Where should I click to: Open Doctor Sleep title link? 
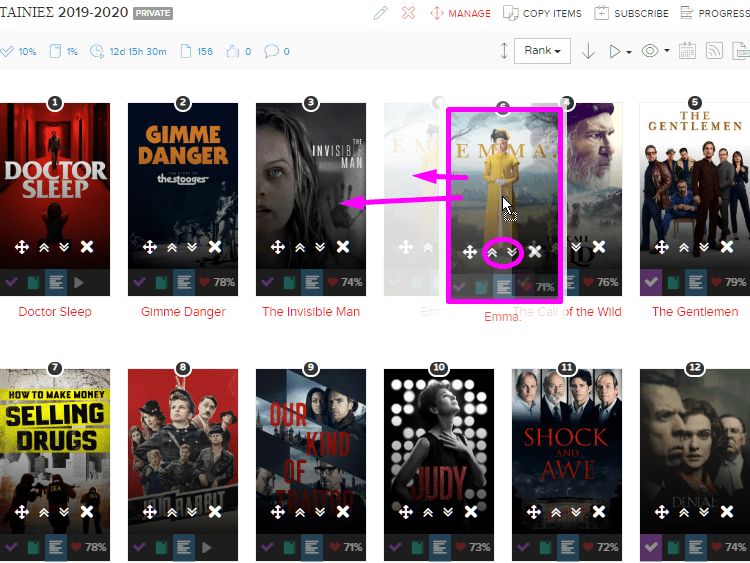tap(55, 311)
